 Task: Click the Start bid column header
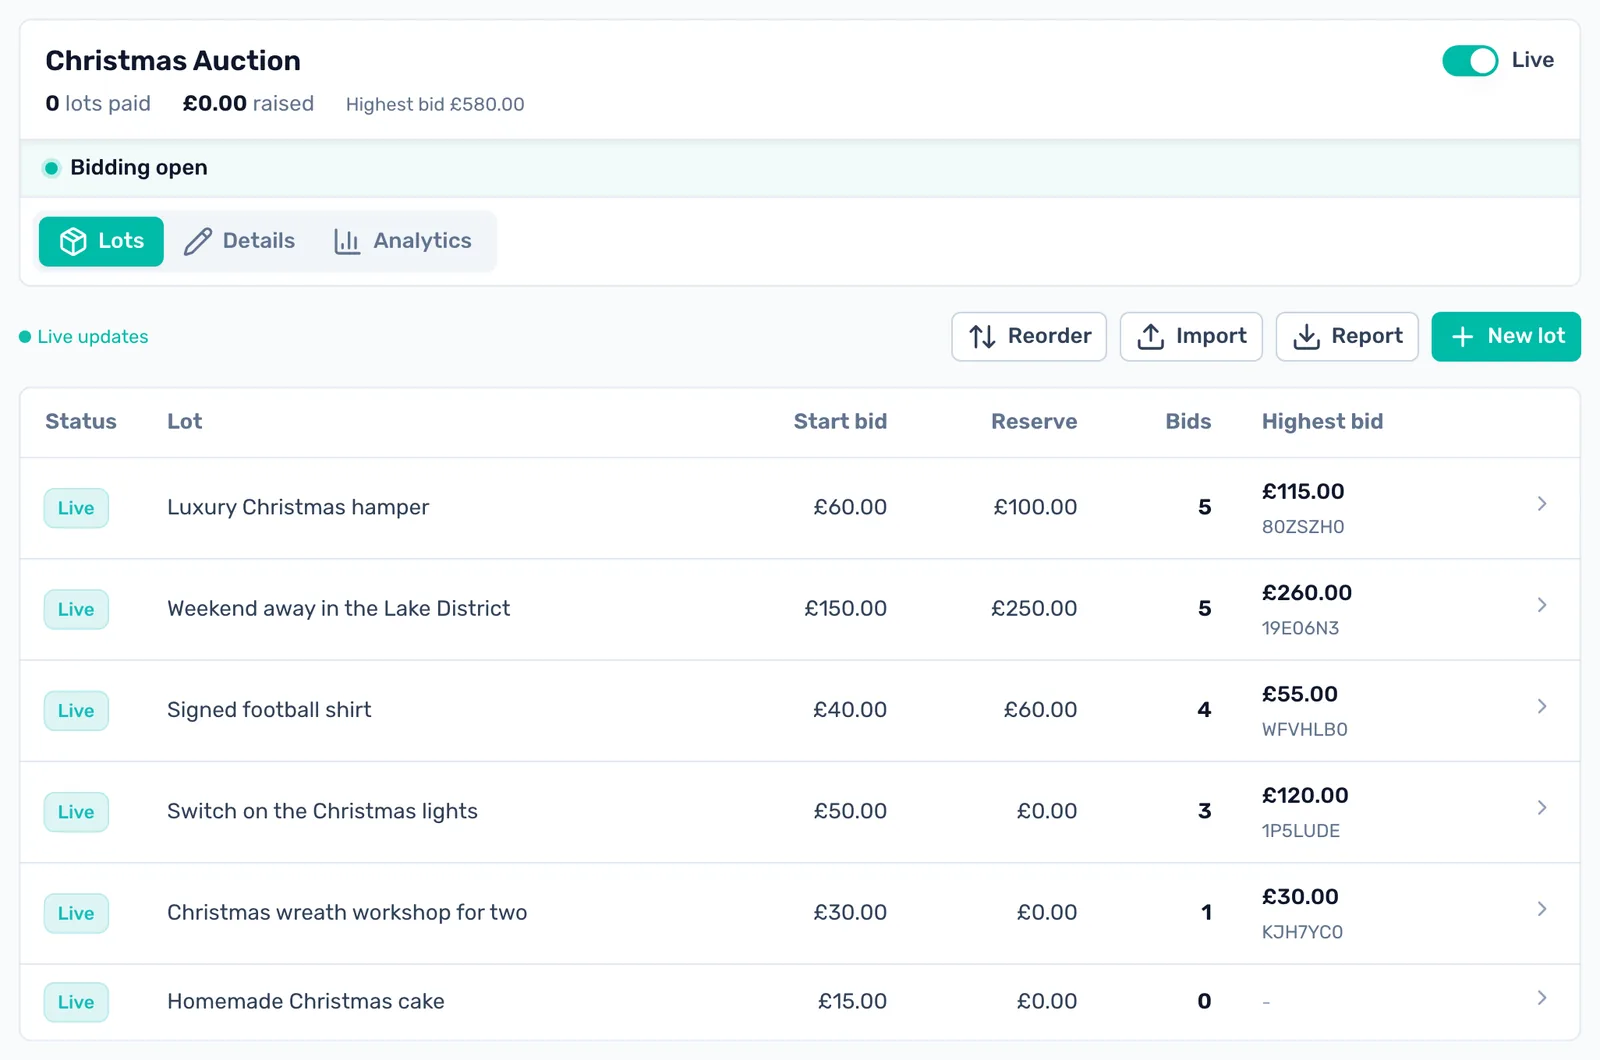(840, 422)
